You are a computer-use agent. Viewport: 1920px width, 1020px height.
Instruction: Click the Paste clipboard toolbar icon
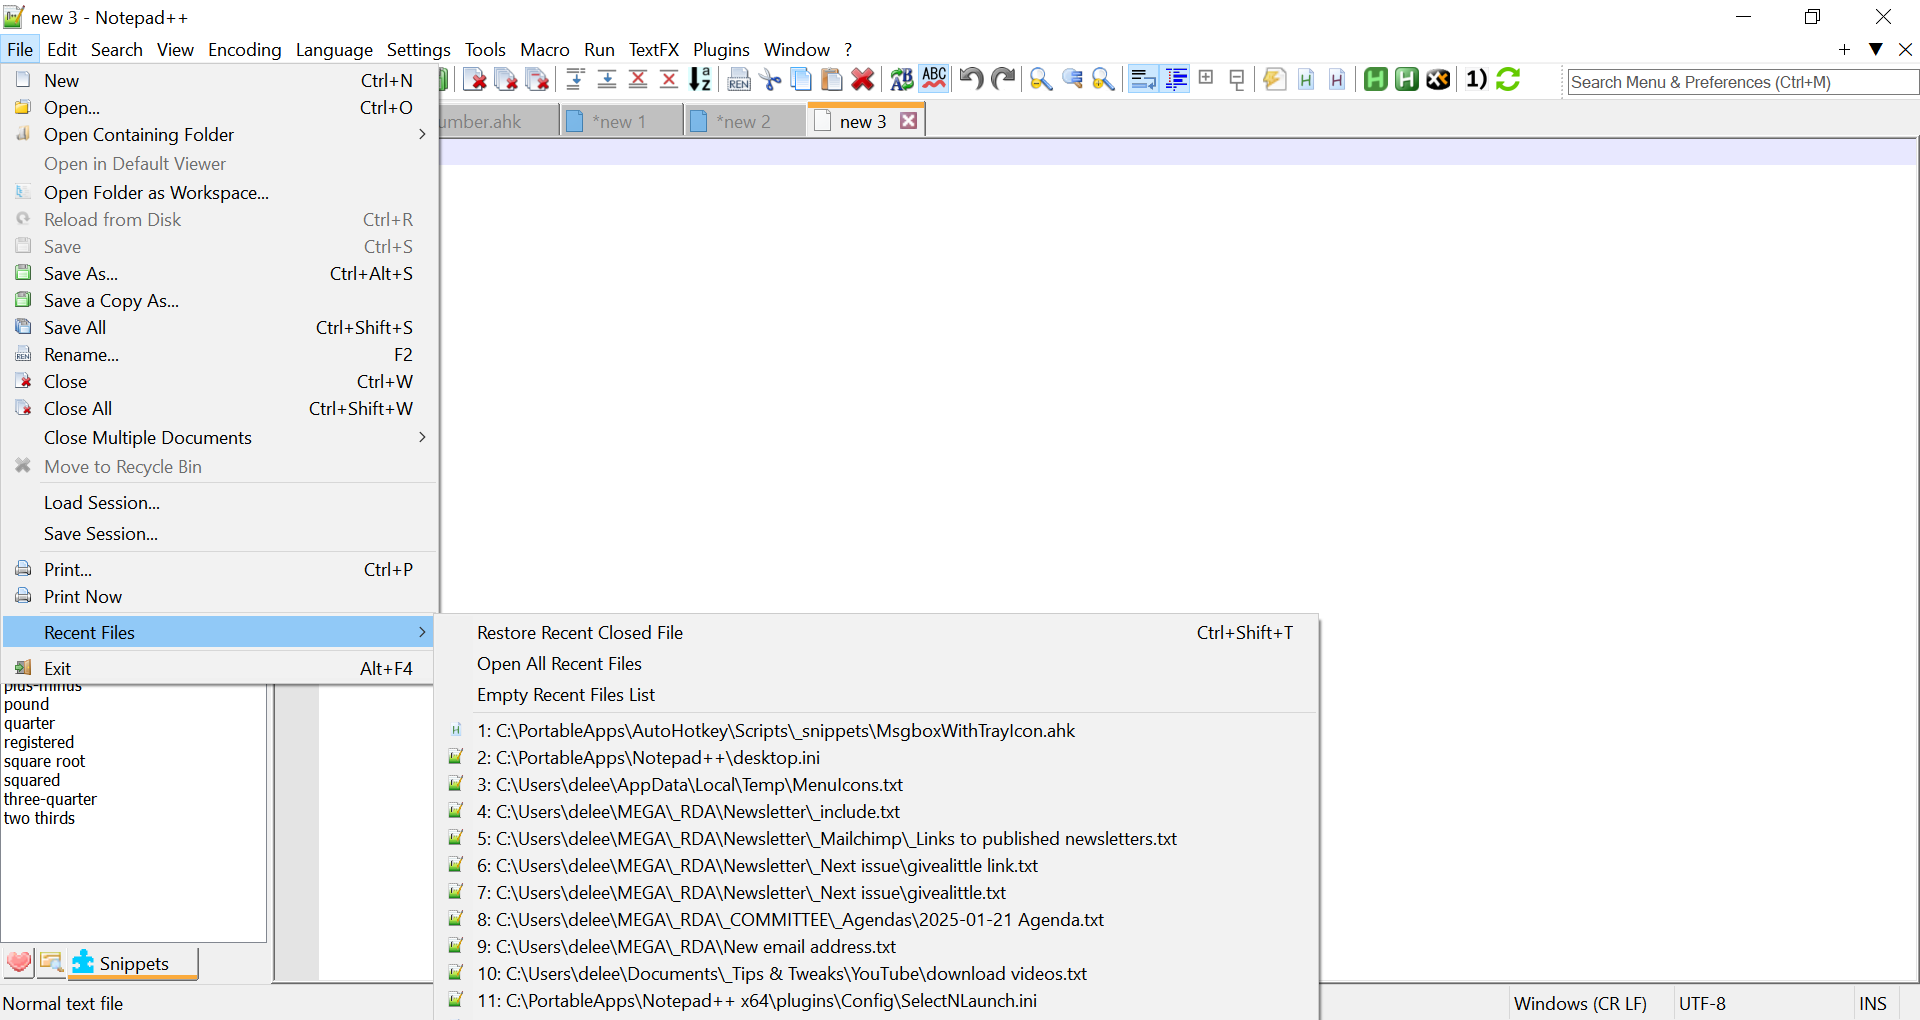(832, 80)
